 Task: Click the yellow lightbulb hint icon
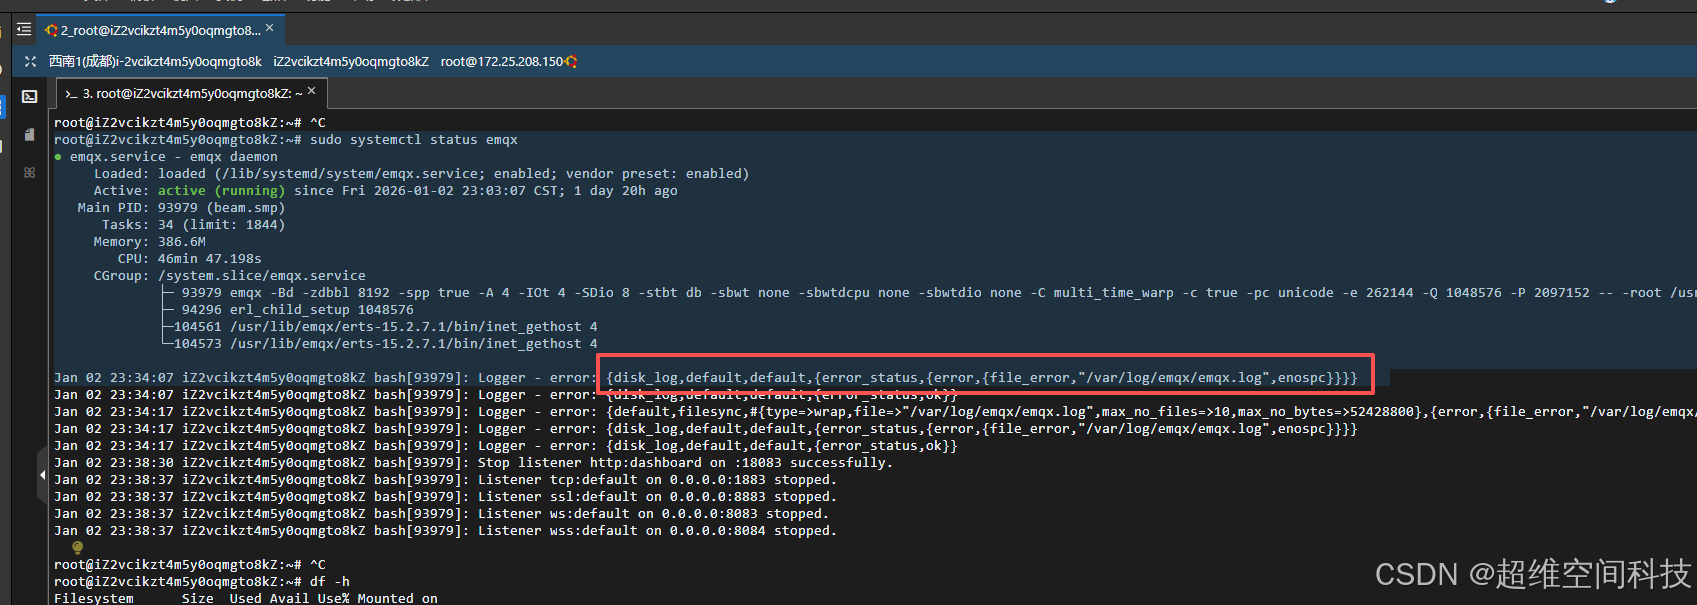click(77, 547)
